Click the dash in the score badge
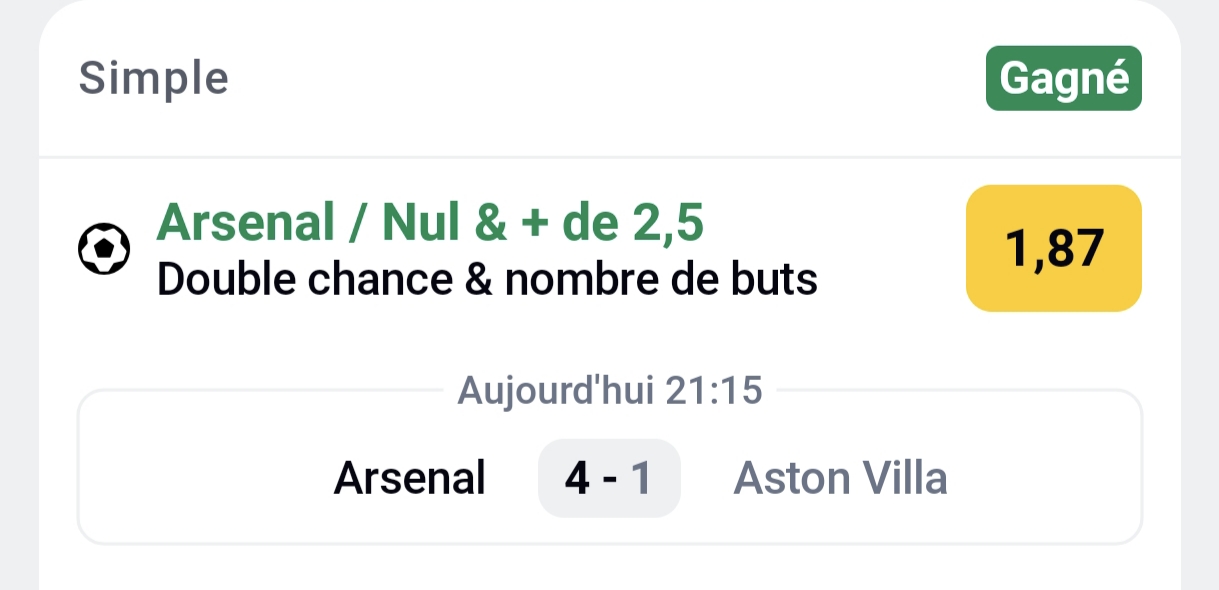 click(609, 479)
